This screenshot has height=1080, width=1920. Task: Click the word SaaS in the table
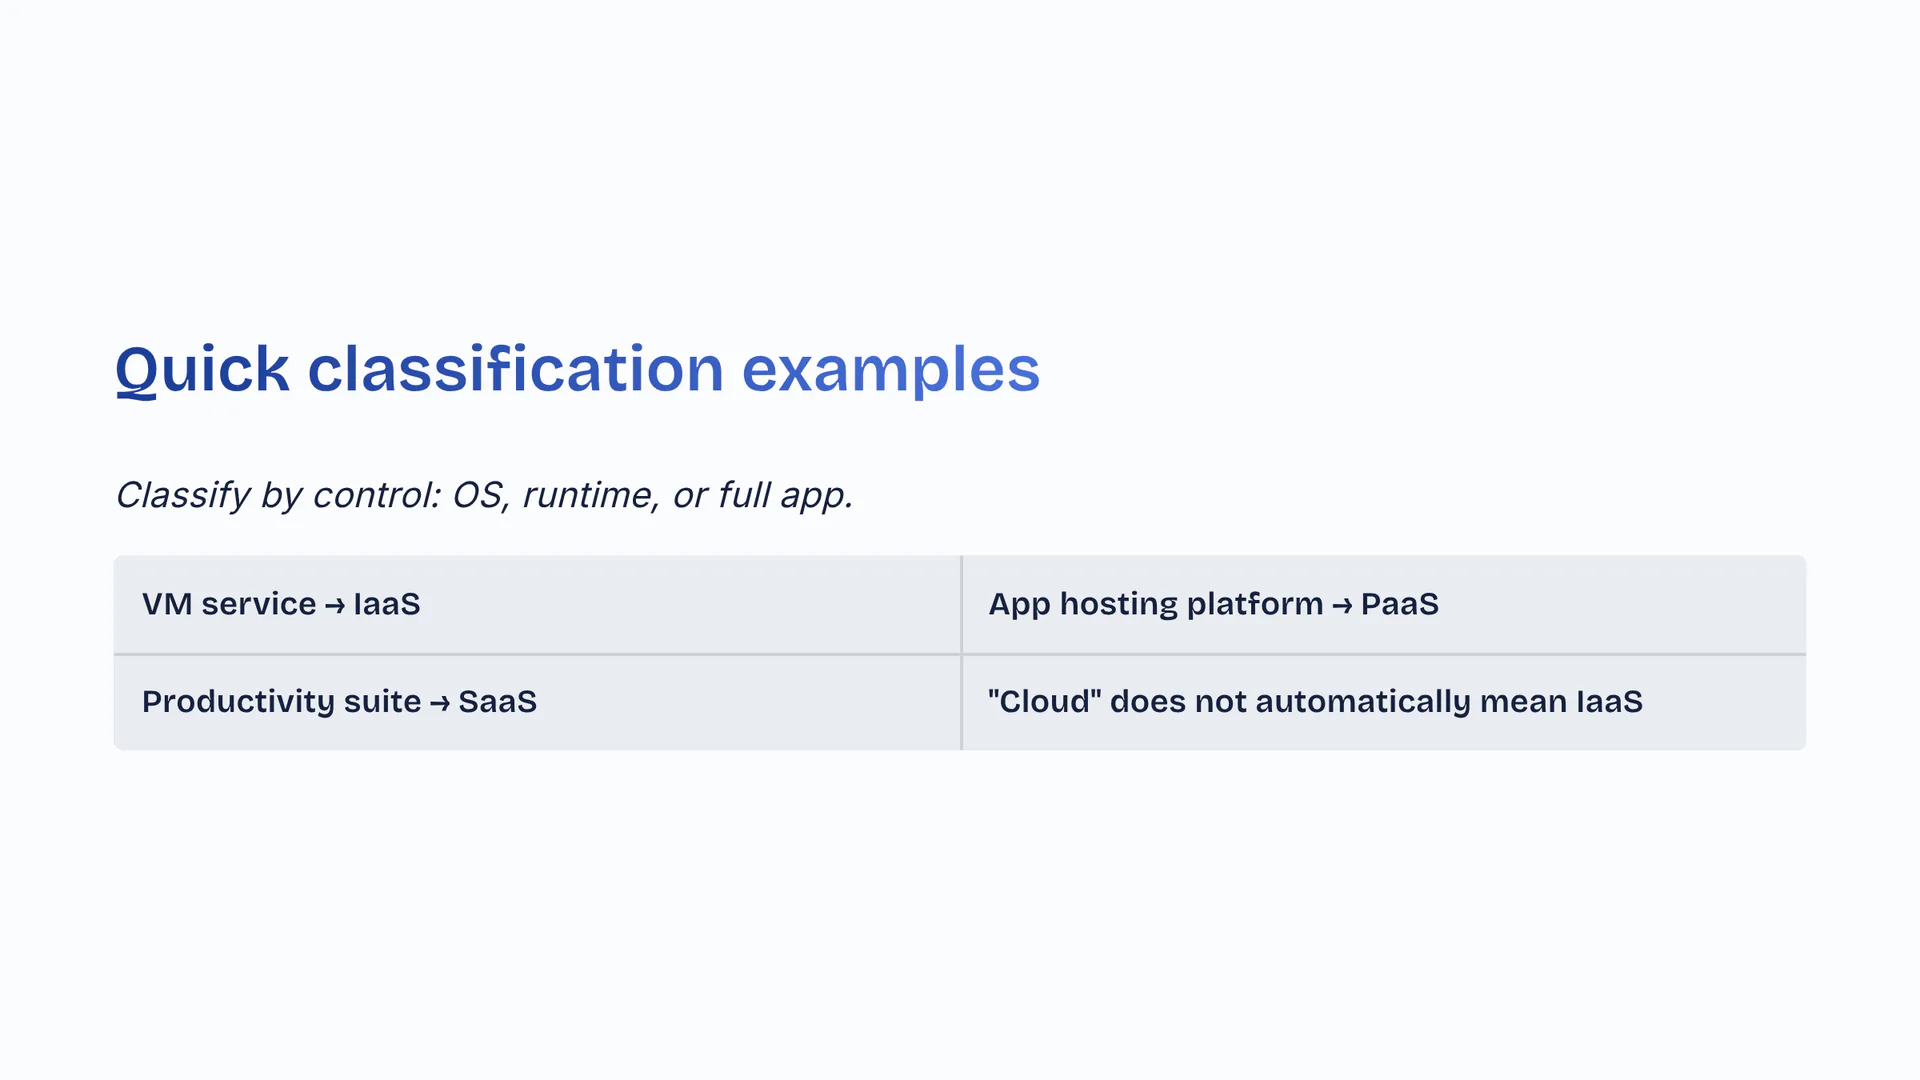[497, 702]
